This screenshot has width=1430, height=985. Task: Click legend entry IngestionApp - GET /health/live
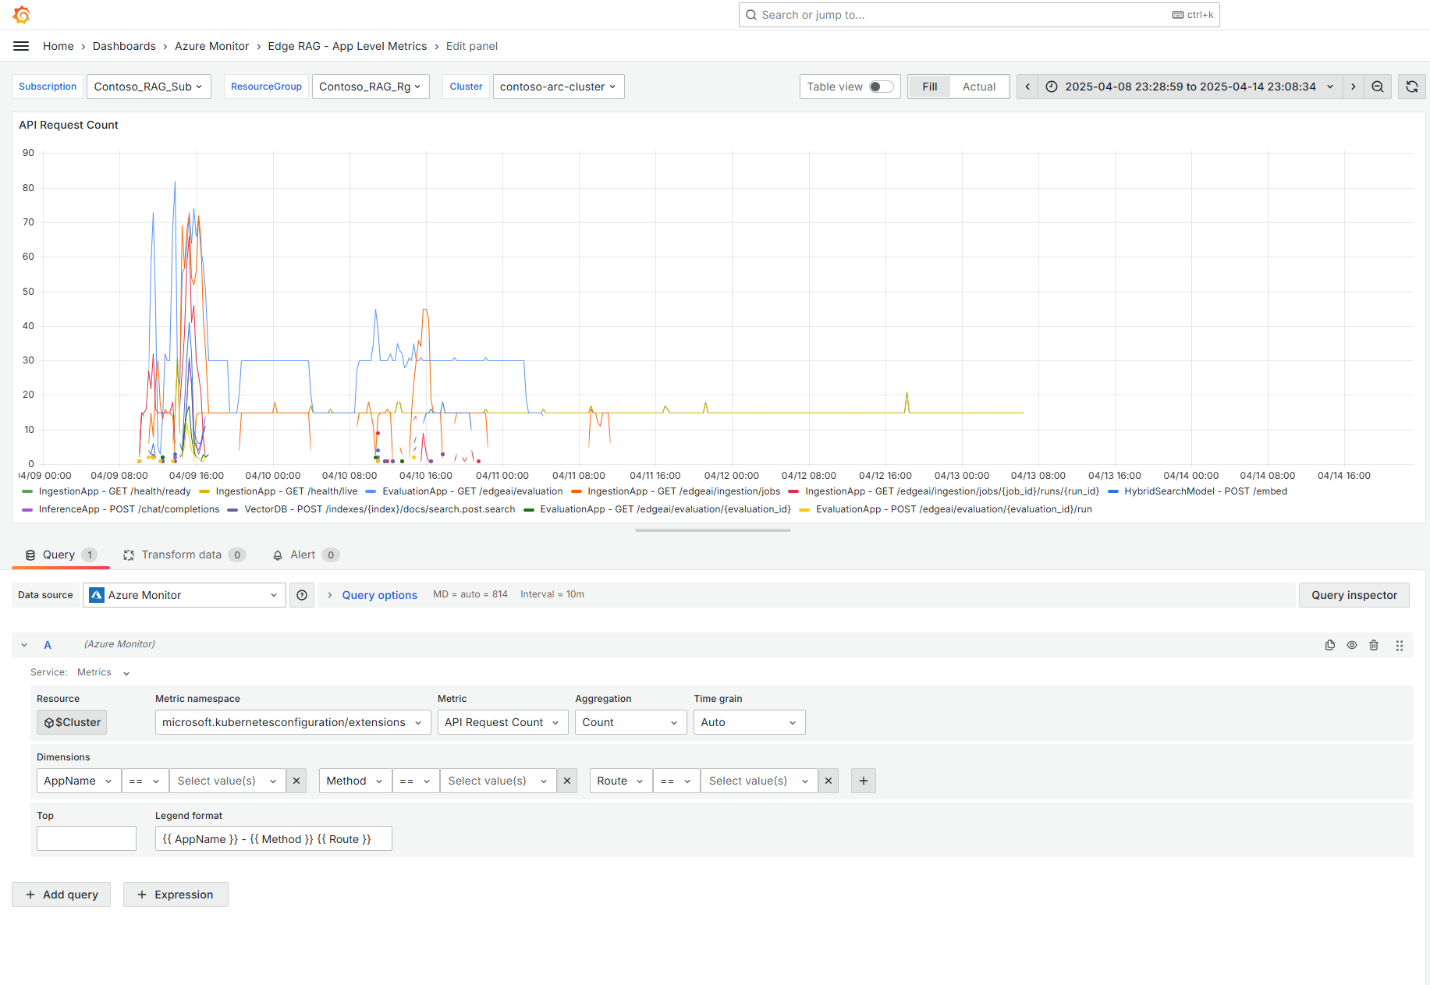pos(286,492)
